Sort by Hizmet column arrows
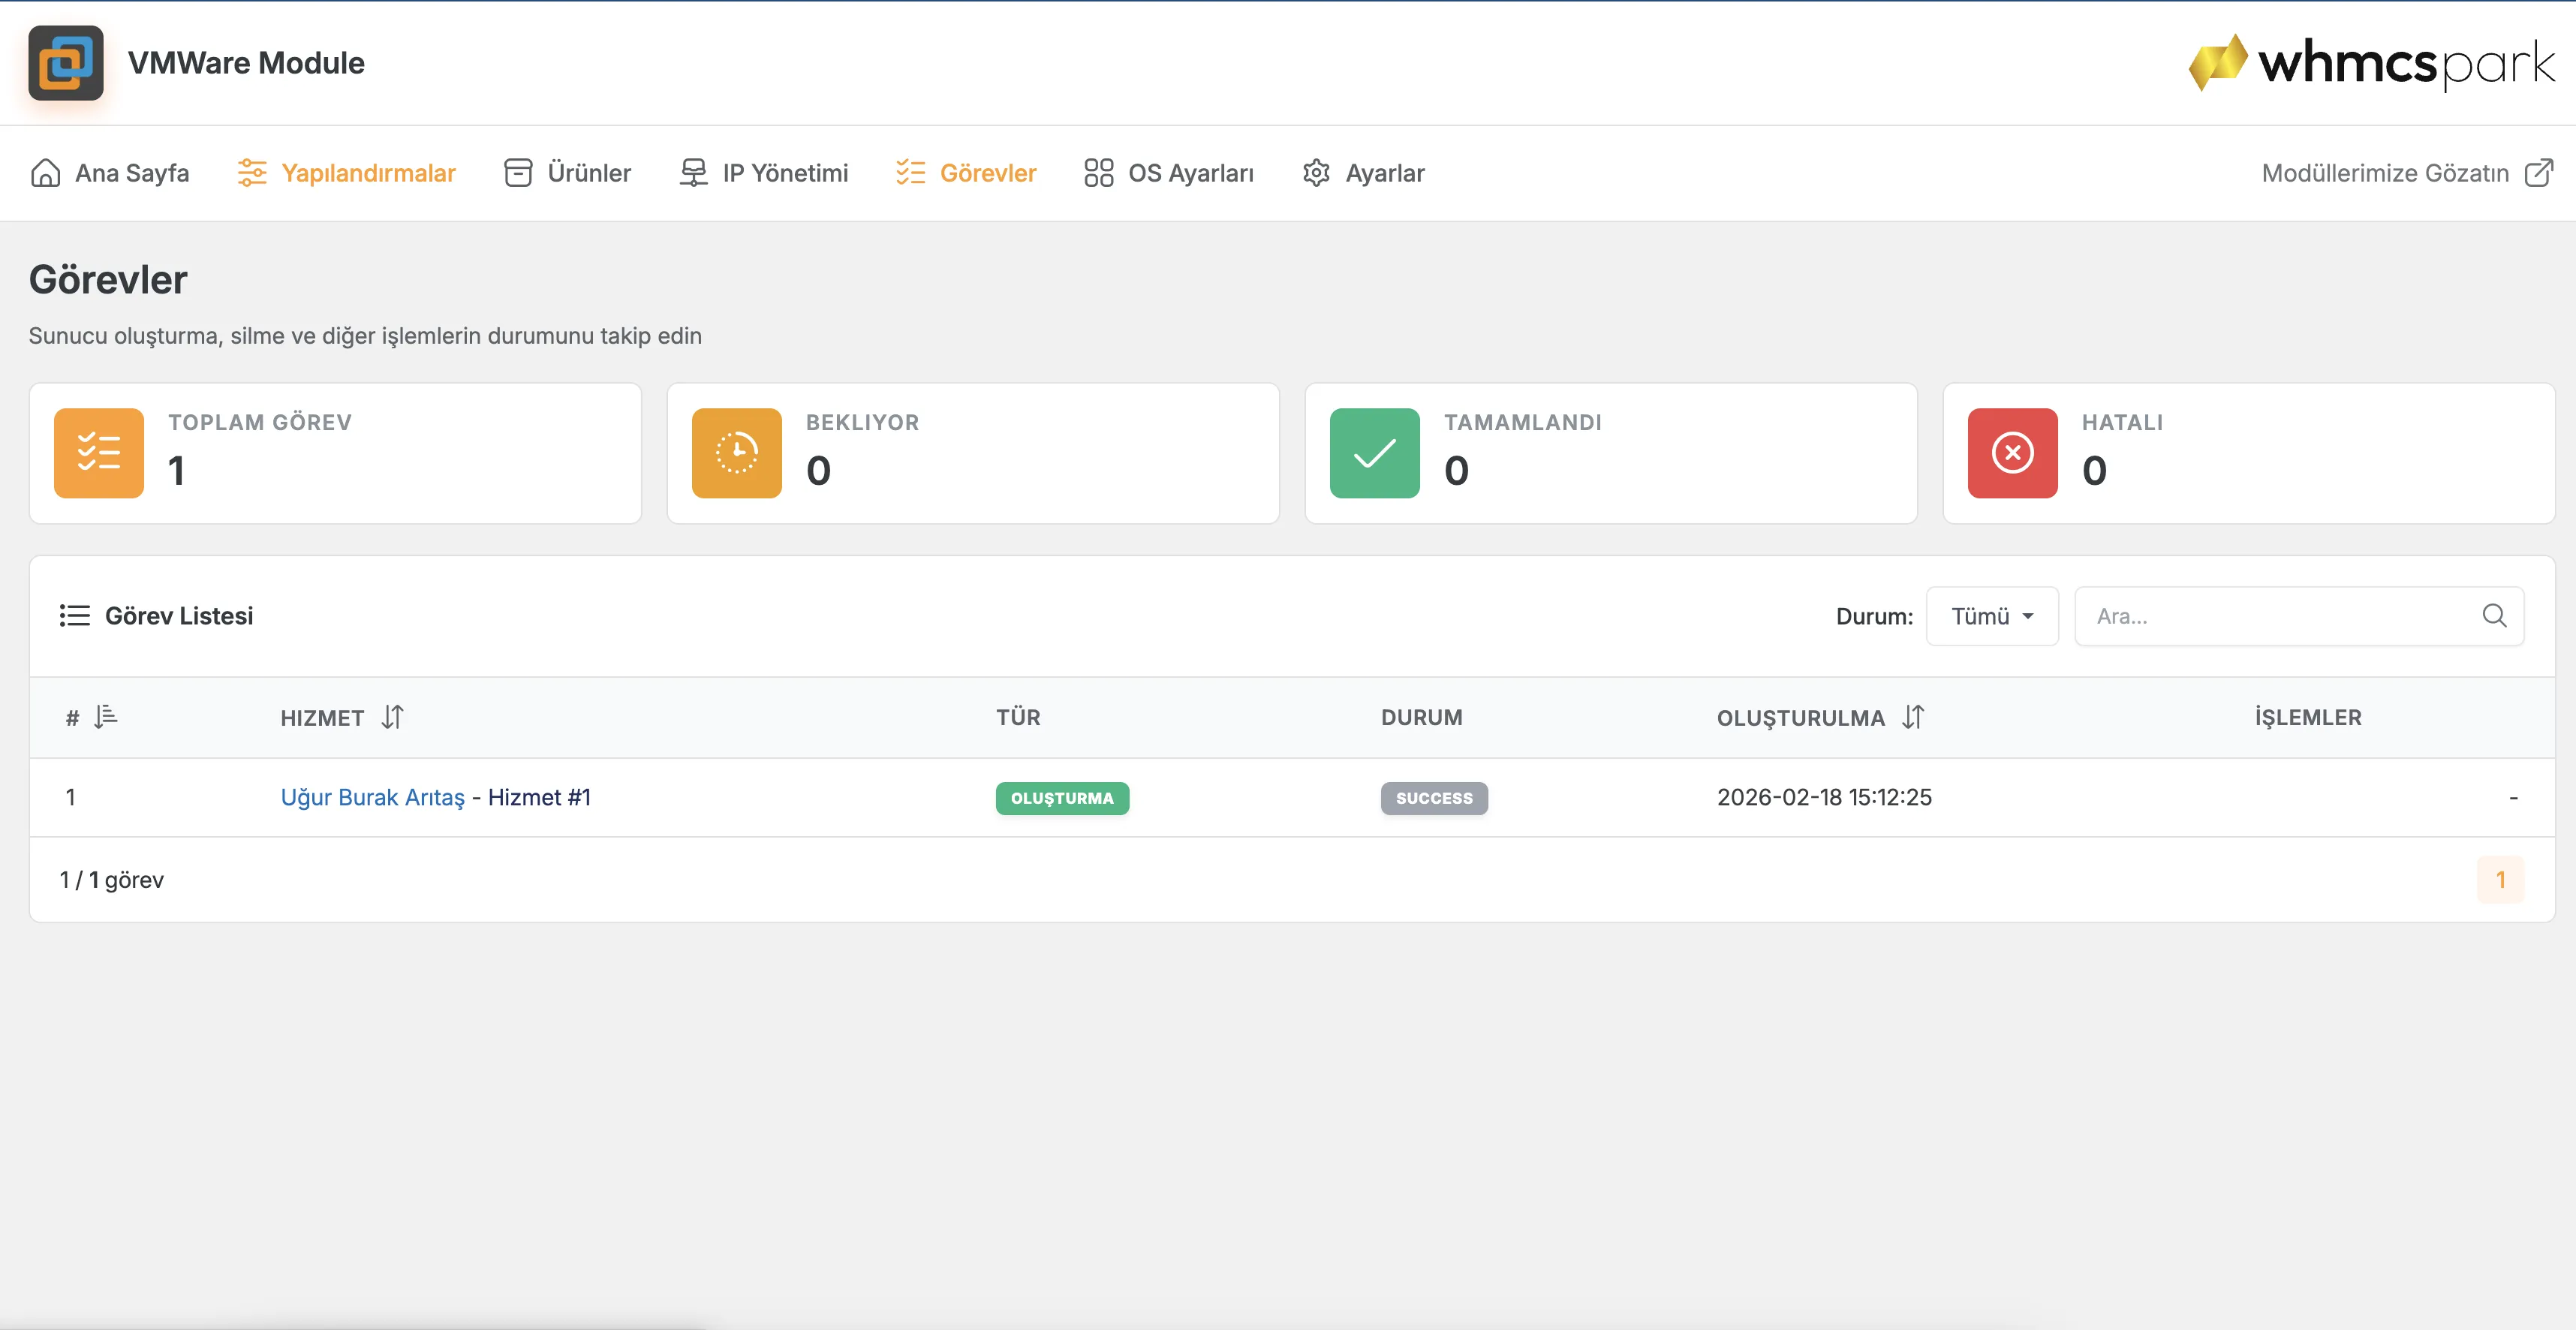This screenshot has width=2576, height=1330. pos(392,717)
